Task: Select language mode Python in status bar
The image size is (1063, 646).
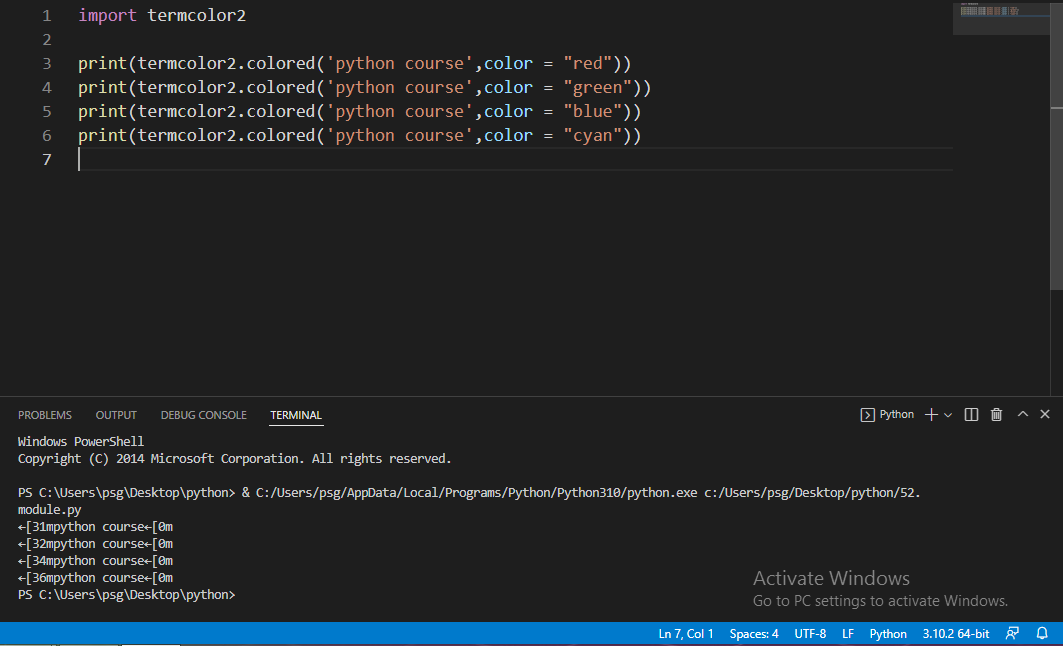Action: tap(888, 634)
